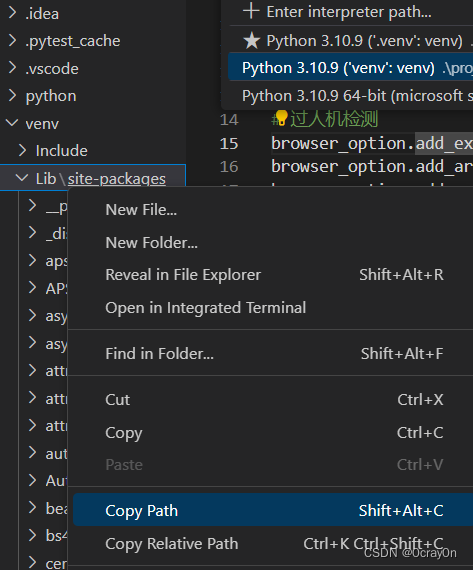Open the .pytest_cache folder name
This screenshot has width=473, height=570.
[73, 41]
